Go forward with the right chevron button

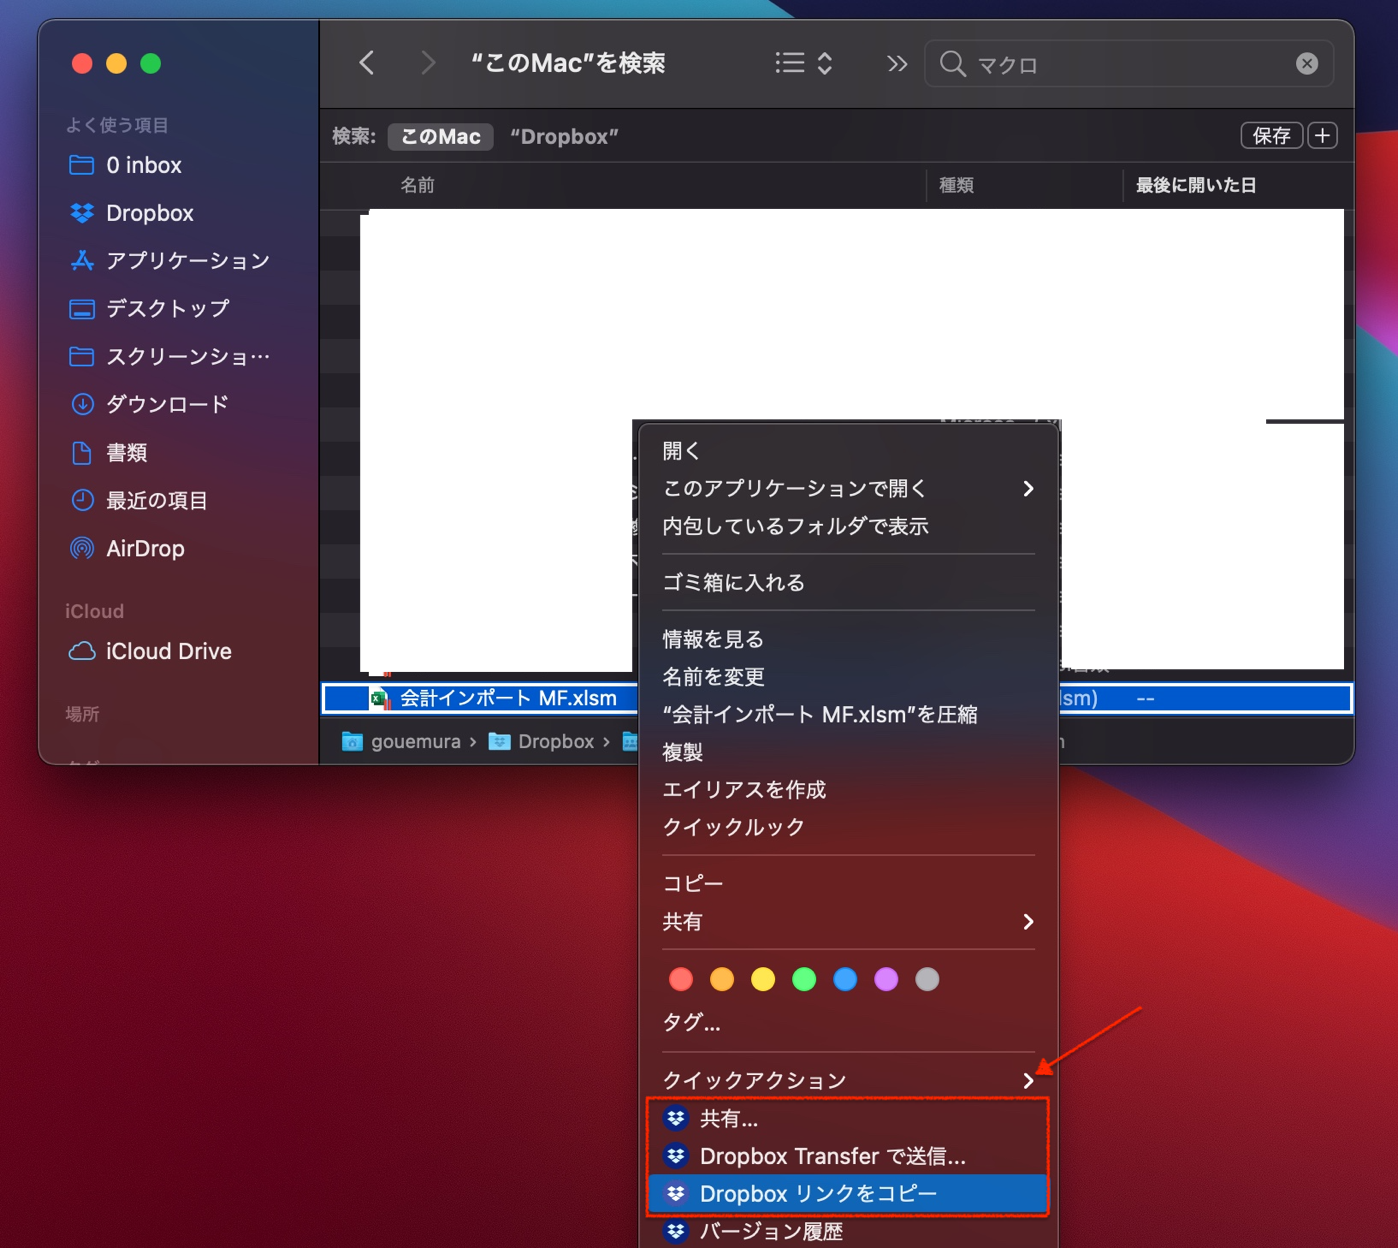tap(428, 63)
